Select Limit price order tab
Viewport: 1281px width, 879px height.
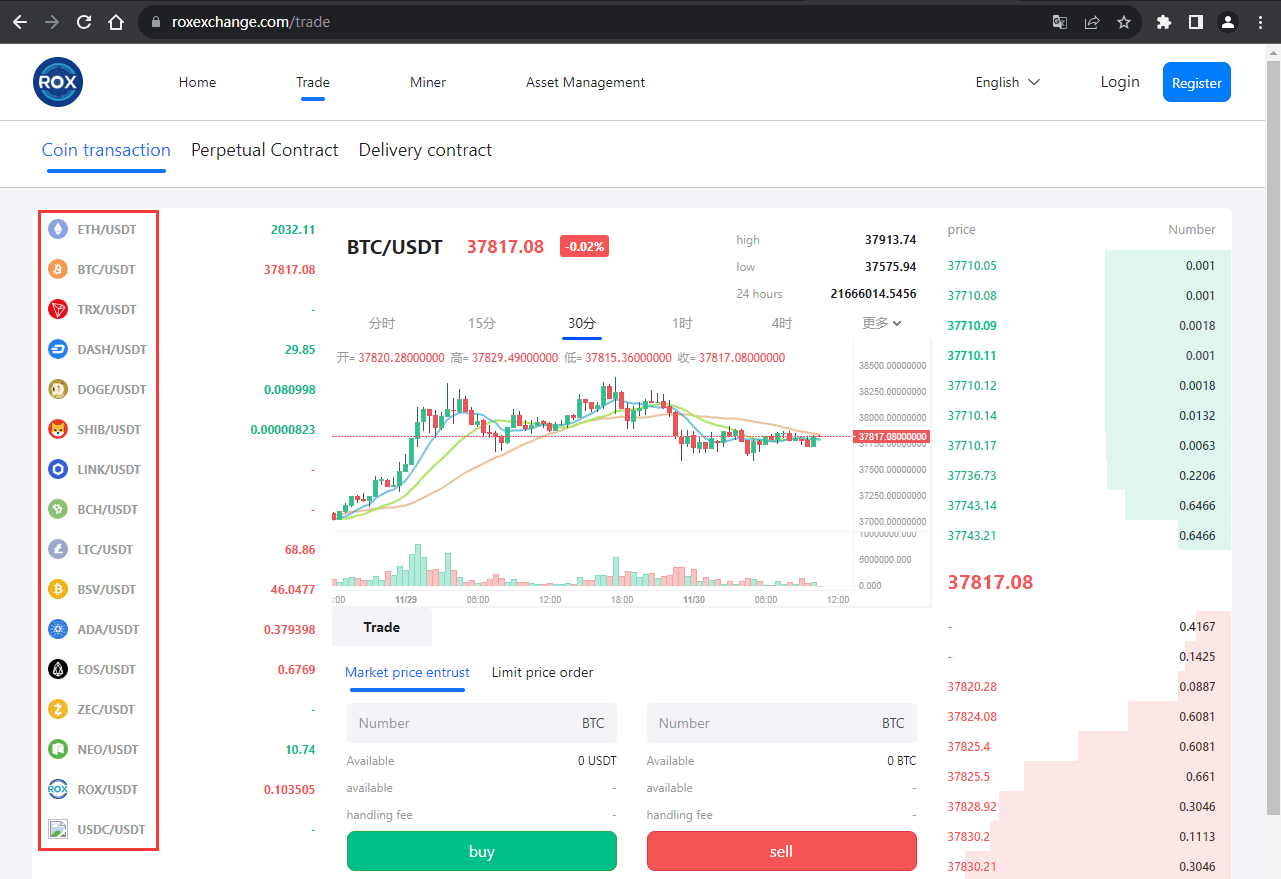pos(542,672)
